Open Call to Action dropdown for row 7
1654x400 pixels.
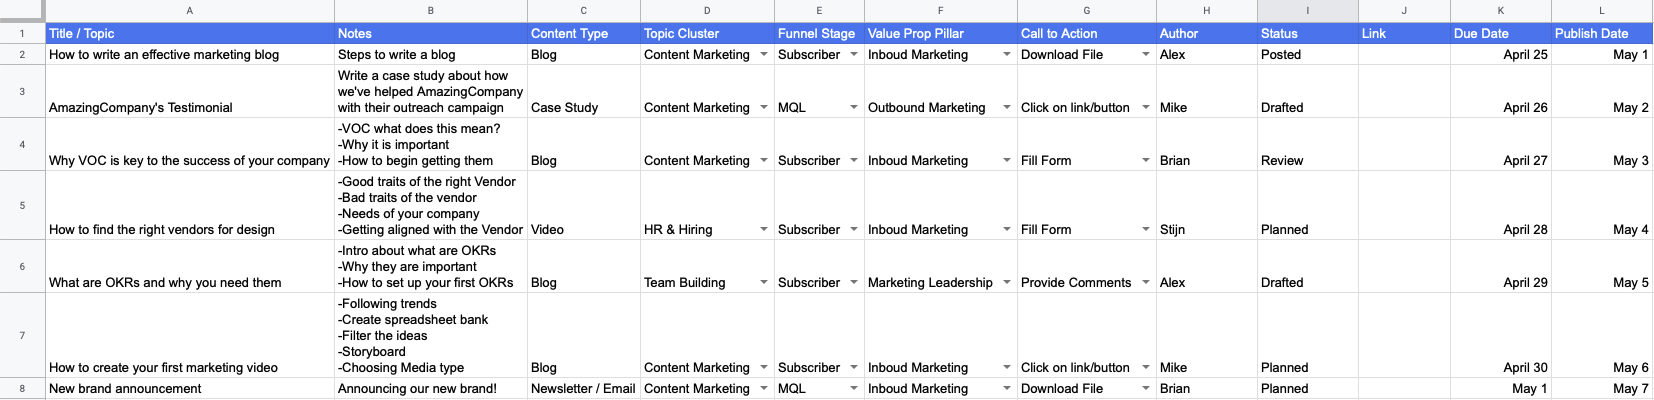tap(1146, 368)
